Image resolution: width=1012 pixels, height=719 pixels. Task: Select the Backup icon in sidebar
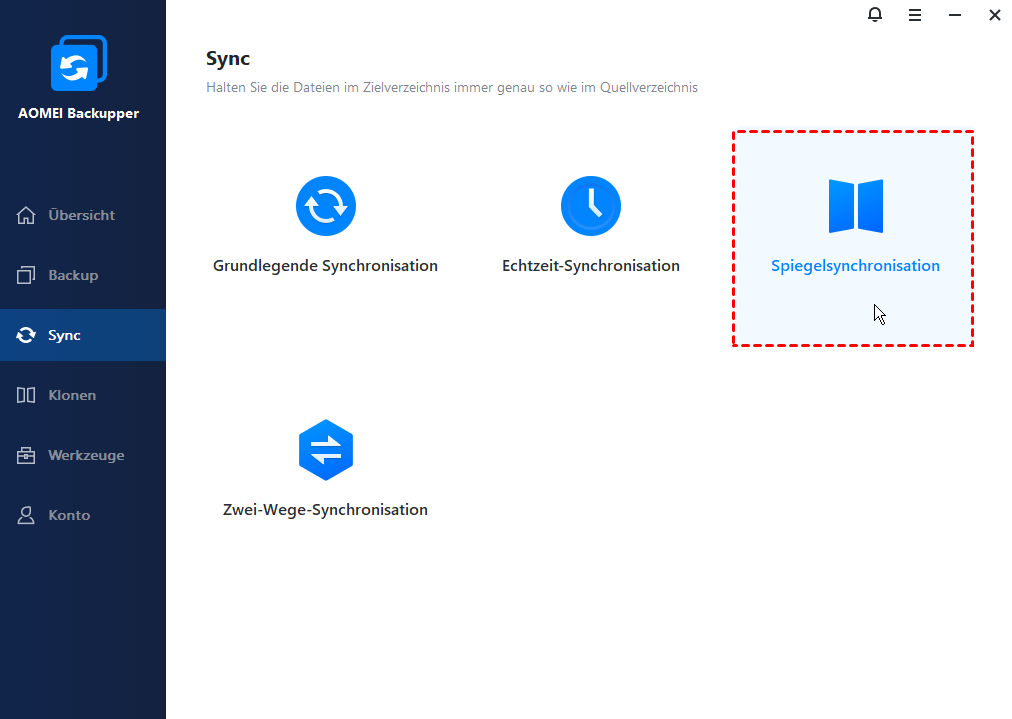pyautogui.click(x=26, y=275)
